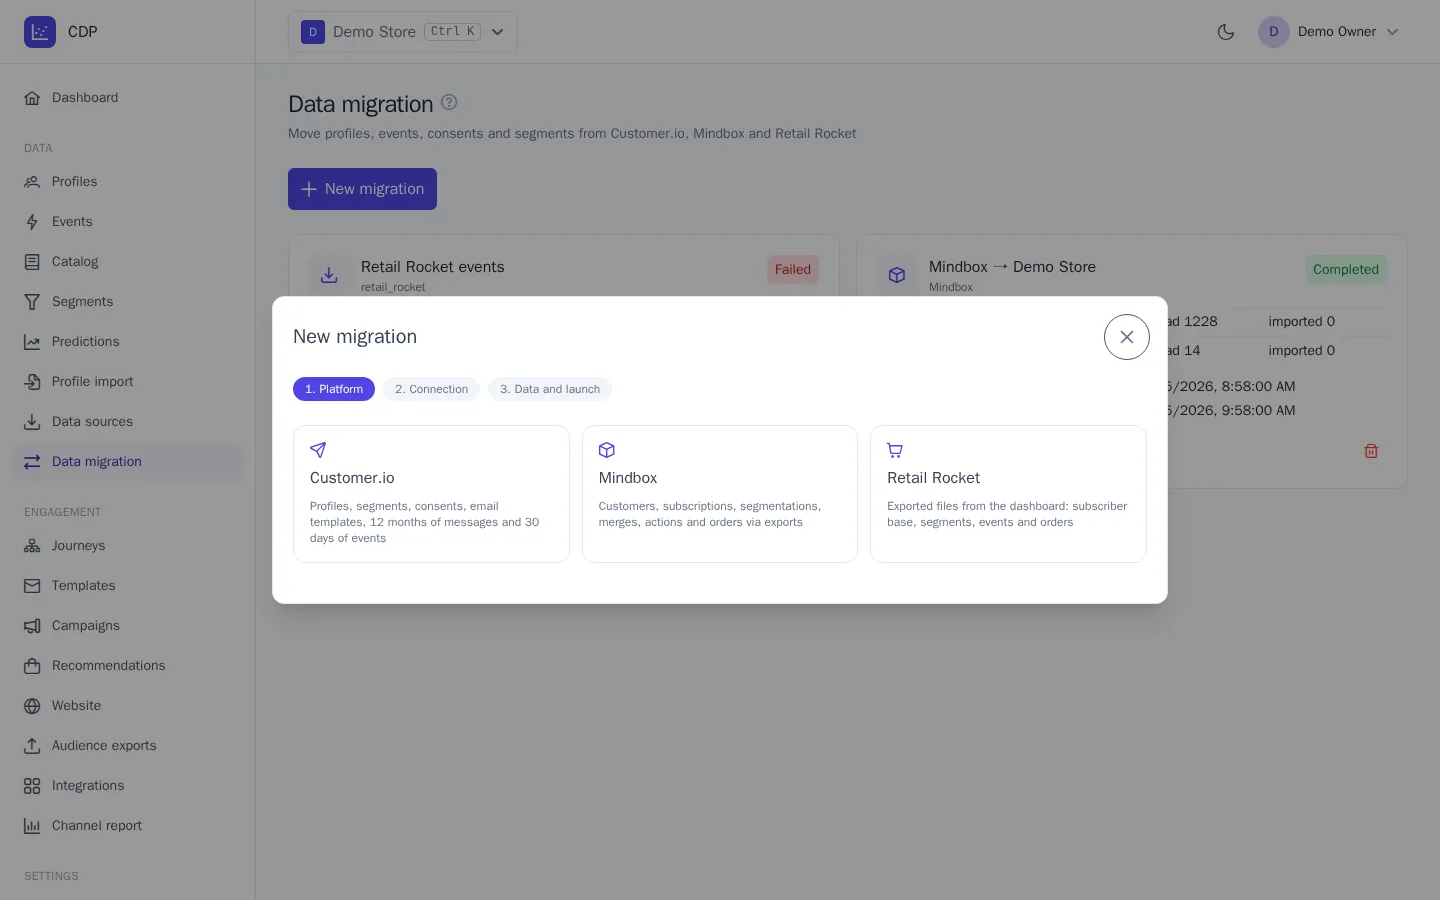
Task: Select Data migration sidebar item
Action: (x=128, y=462)
